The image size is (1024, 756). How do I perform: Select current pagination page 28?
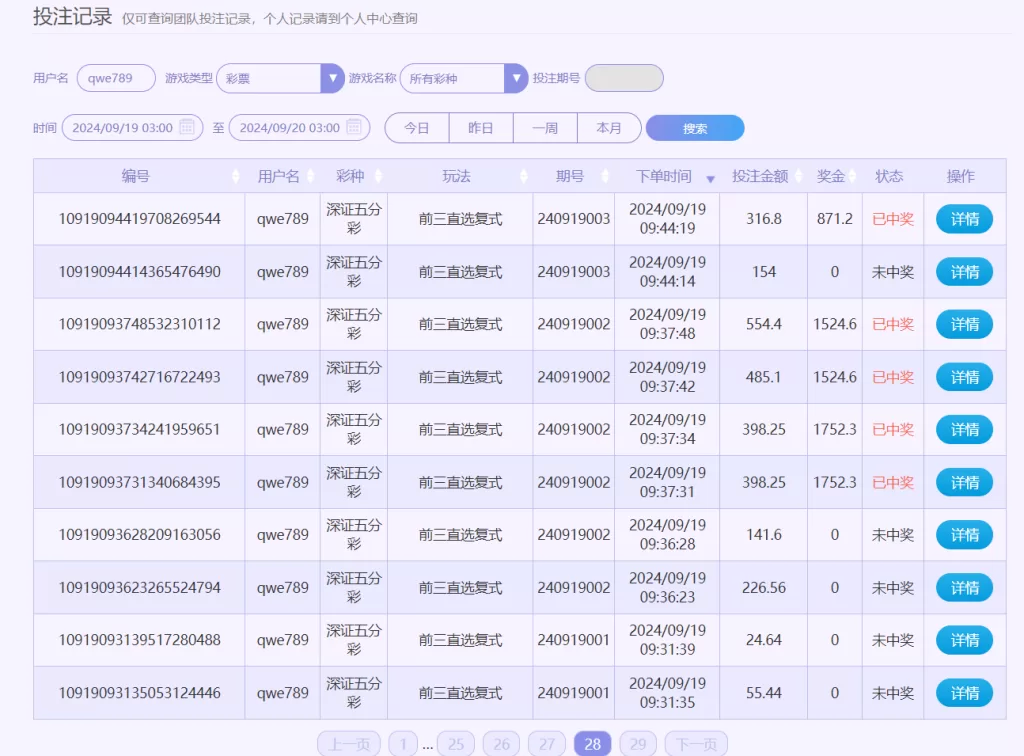(x=592, y=744)
